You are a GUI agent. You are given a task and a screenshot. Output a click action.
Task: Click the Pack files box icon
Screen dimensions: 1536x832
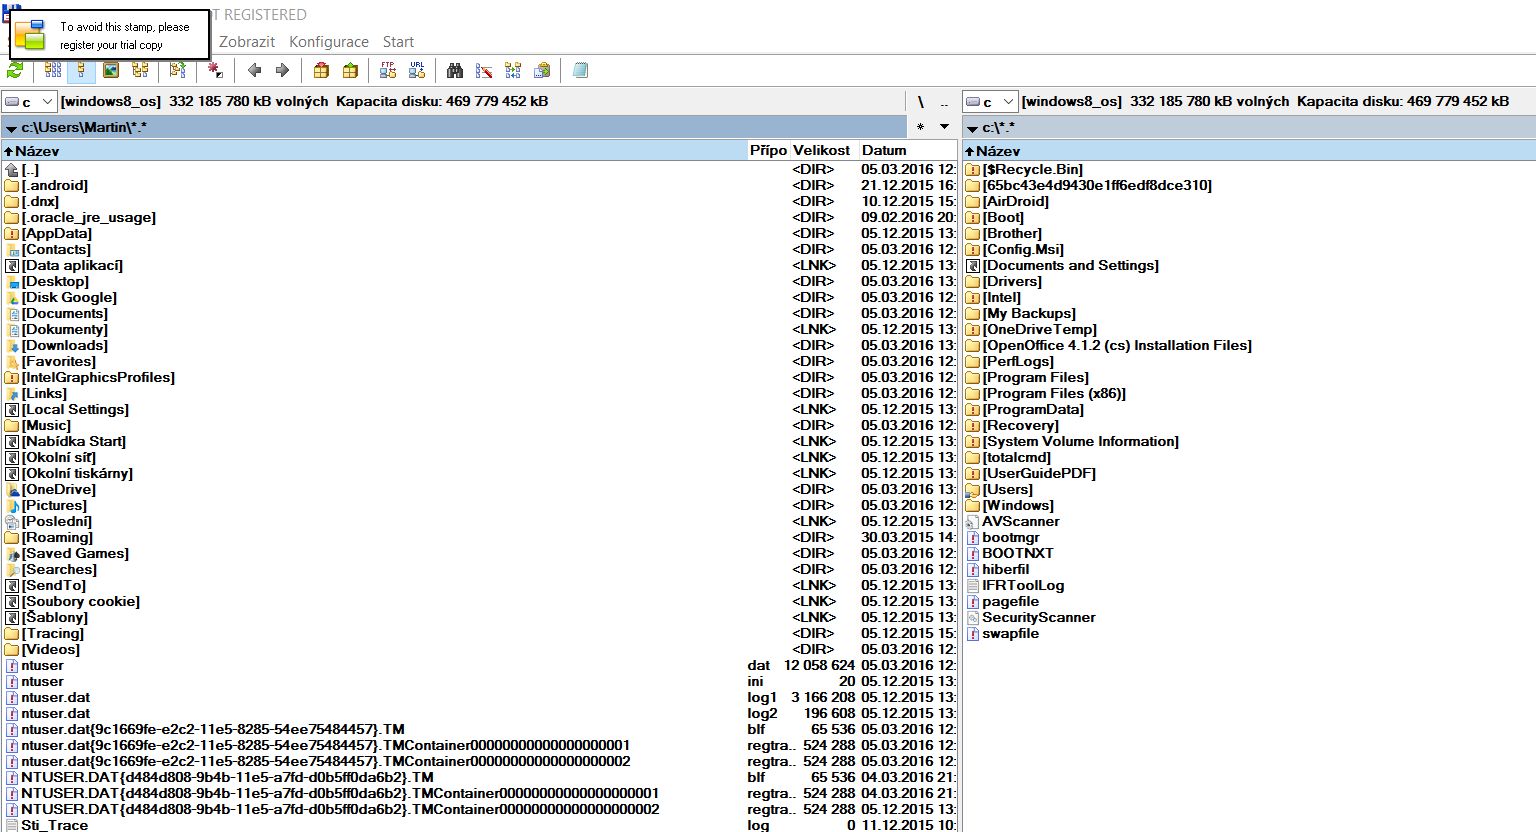(x=321, y=70)
